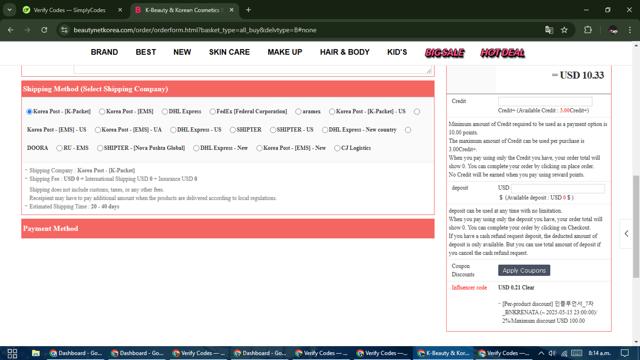Screen dimensions: 640x360
Task: Open the Windows notification center
Action: tap(625, 353)
